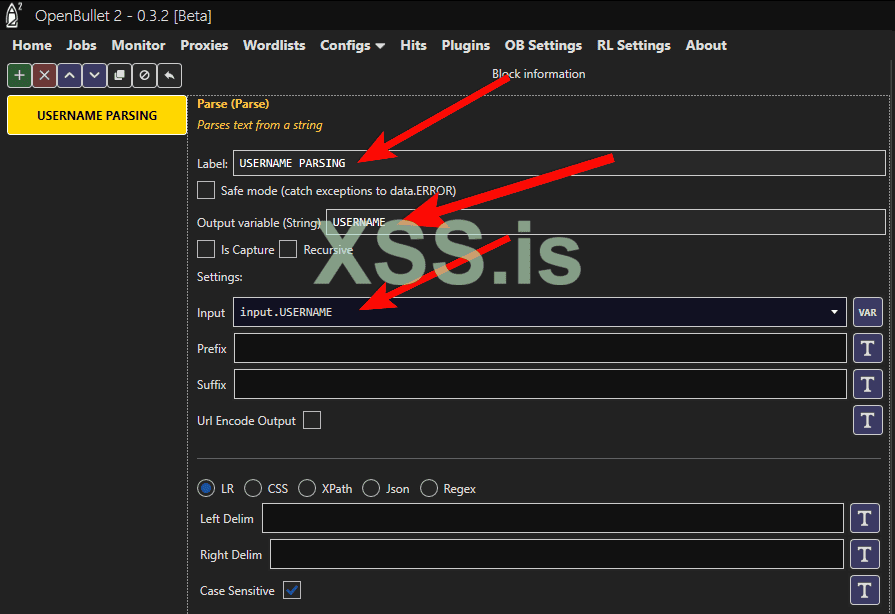The height and width of the screenshot is (614, 895).
Task: Click the Right Delim input field
Action: point(557,554)
